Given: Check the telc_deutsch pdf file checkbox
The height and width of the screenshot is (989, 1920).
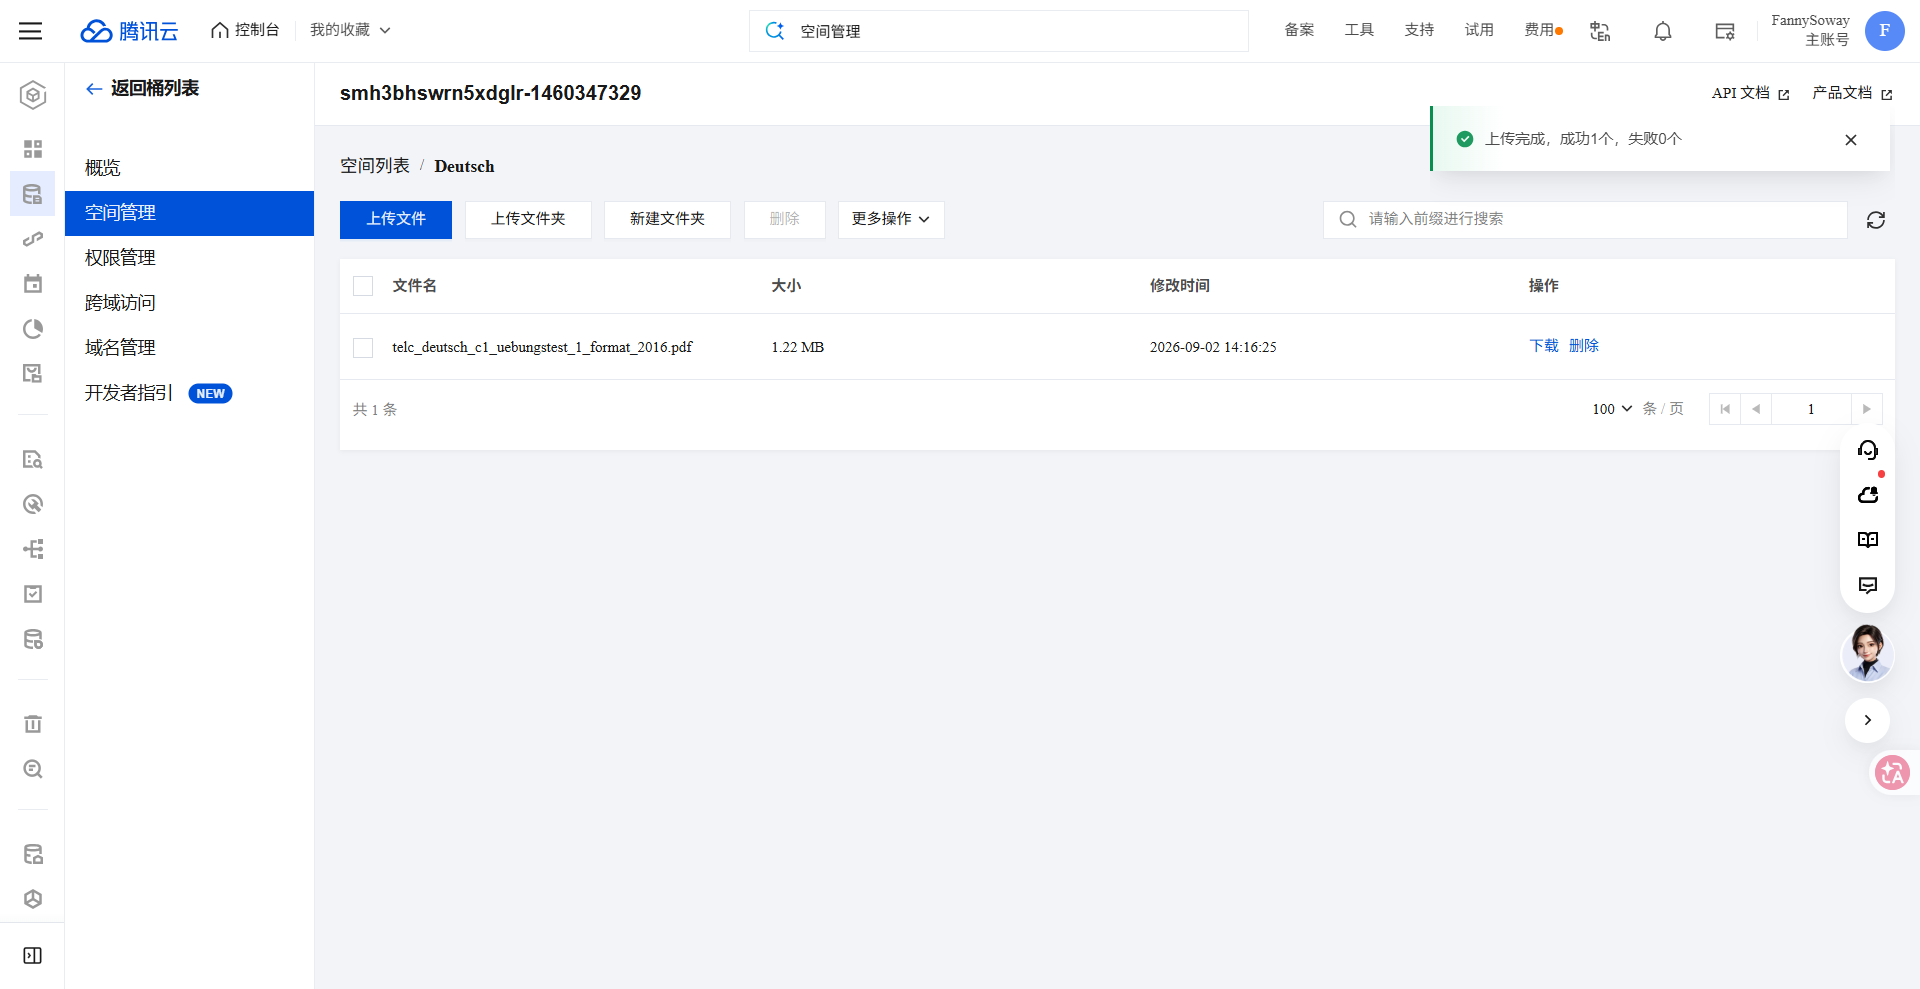Looking at the screenshot, I should pyautogui.click(x=363, y=347).
